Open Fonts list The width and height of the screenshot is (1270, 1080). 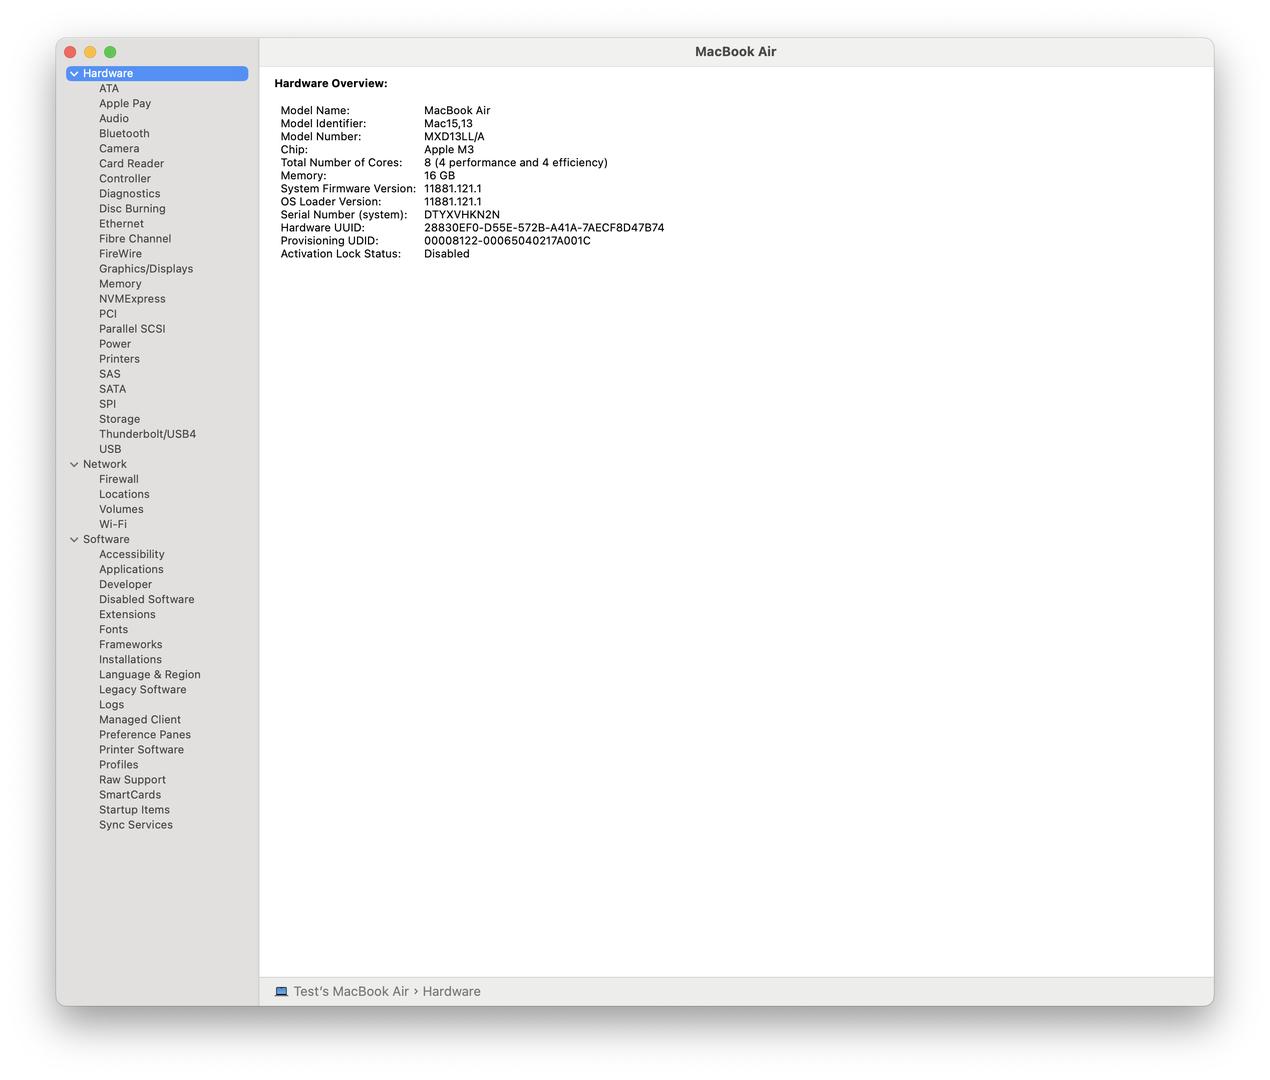click(x=113, y=630)
